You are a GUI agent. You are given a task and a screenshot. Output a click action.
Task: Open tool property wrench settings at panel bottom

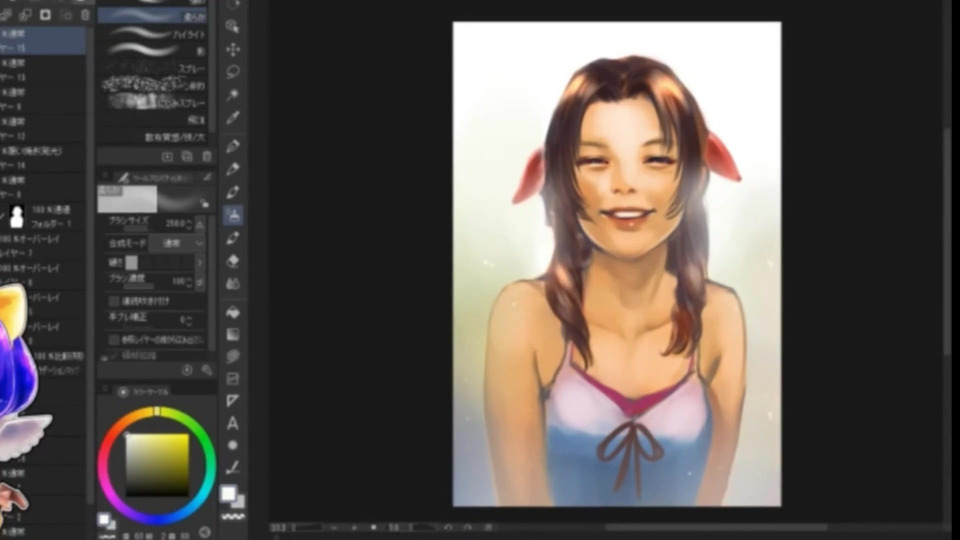(x=207, y=370)
